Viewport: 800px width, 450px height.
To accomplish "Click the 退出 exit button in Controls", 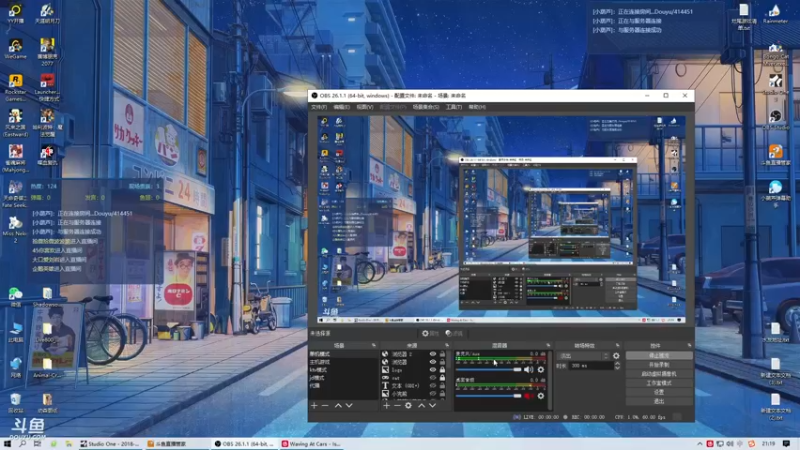I will (x=659, y=402).
